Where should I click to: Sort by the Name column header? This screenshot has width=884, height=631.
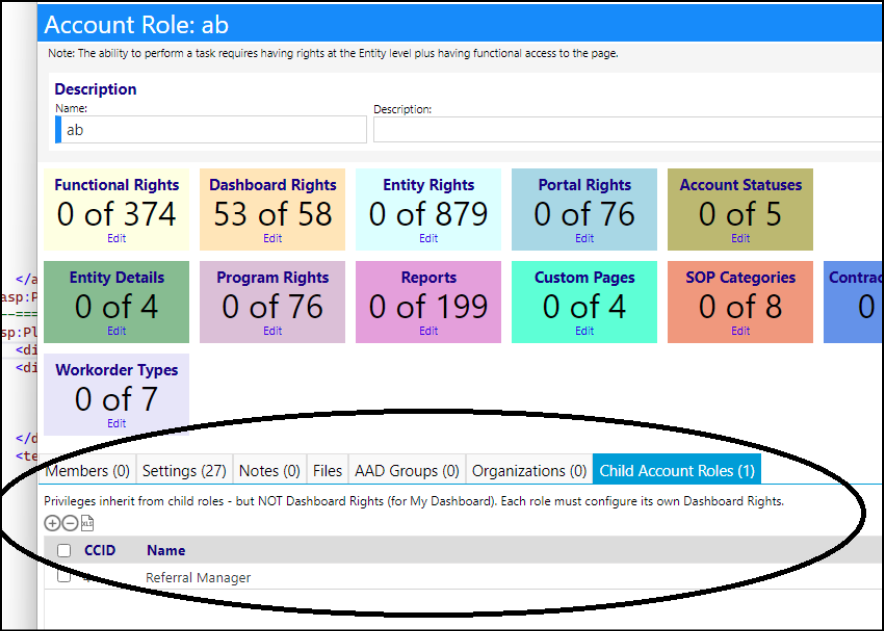(166, 550)
